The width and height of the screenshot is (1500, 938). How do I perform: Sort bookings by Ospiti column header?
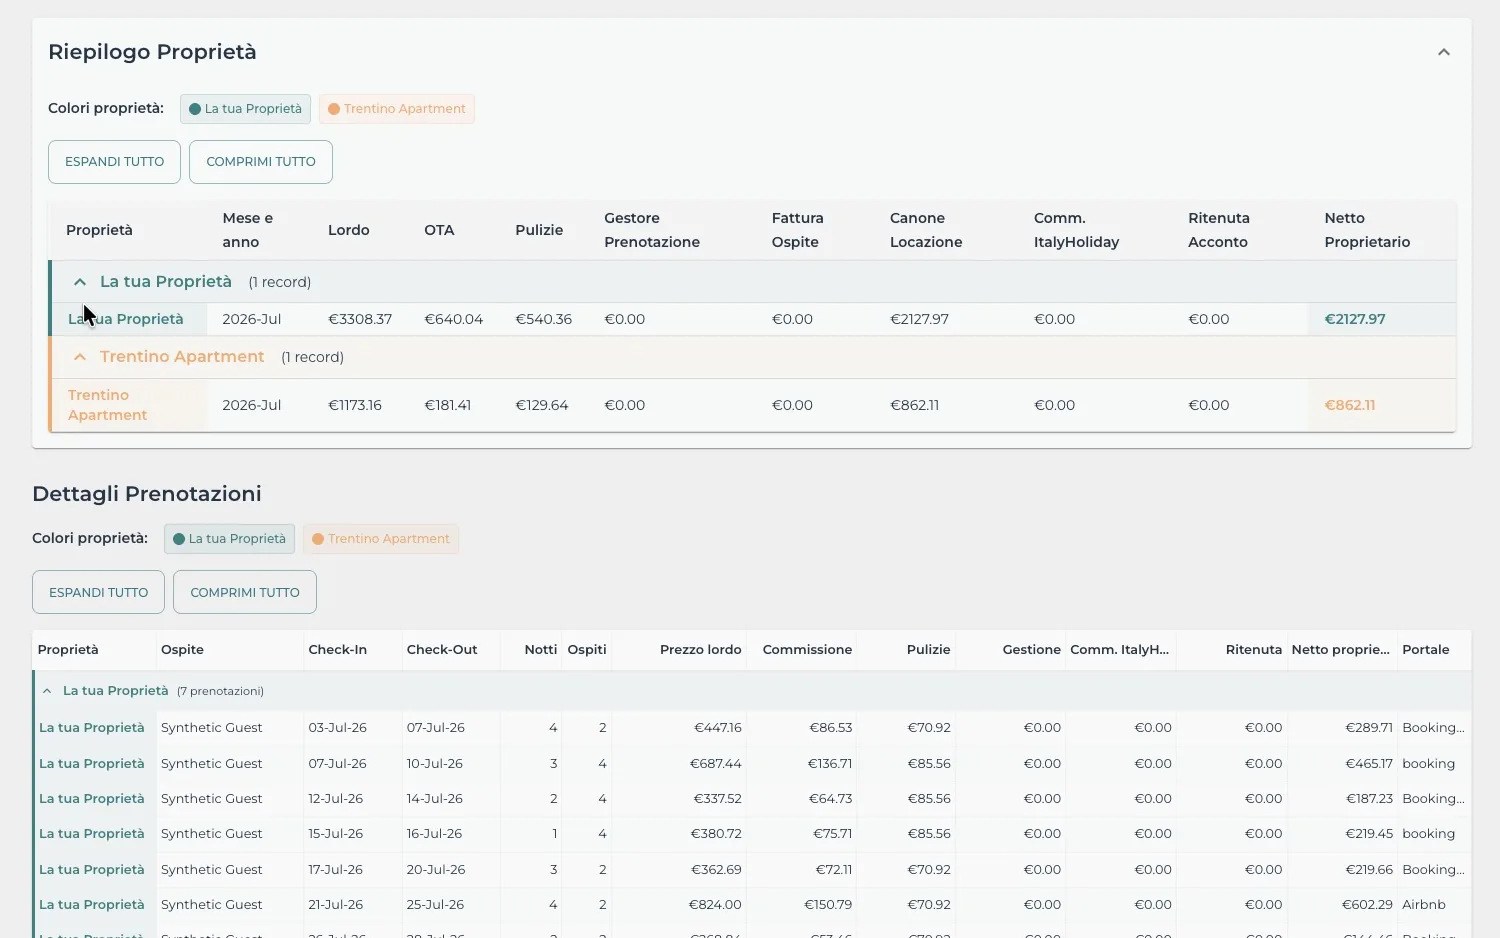click(x=587, y=650)
